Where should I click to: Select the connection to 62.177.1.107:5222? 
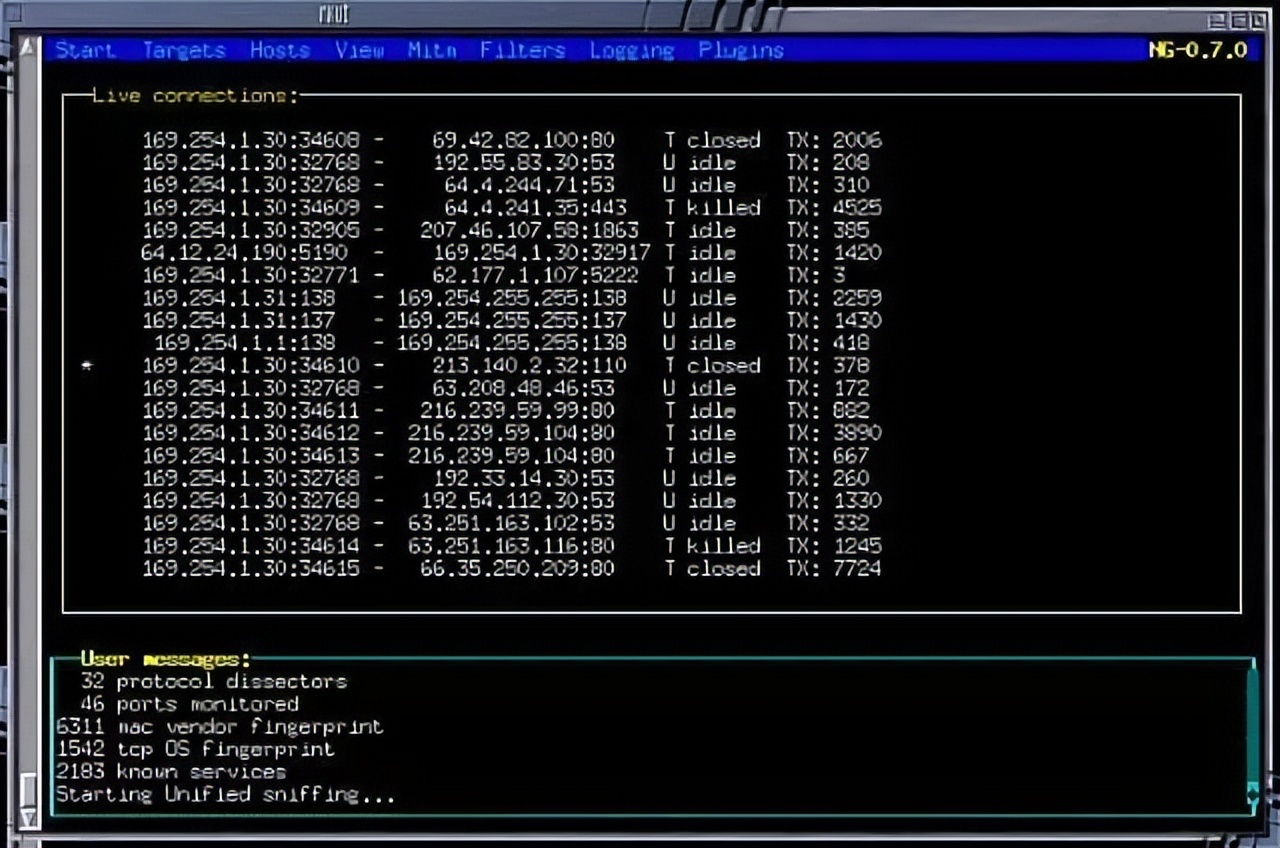click(x=494, y=275)
